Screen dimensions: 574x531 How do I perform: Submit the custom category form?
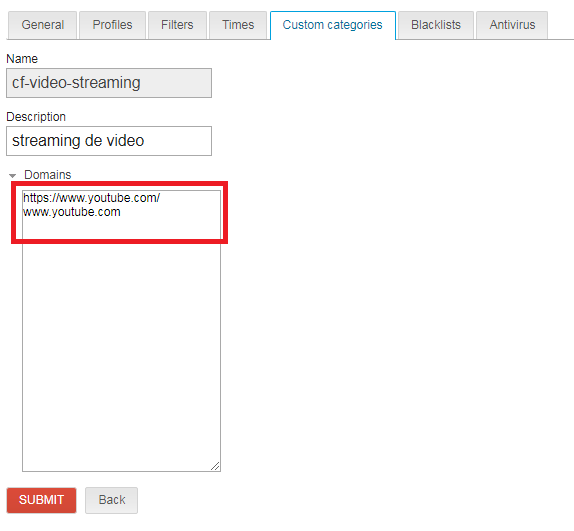click(41, 500)
